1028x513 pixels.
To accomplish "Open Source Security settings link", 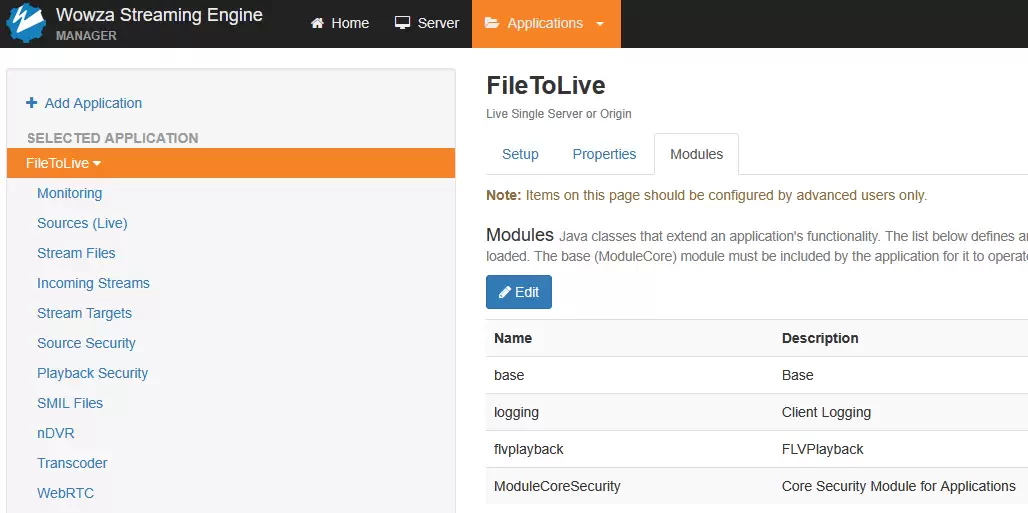I will click(x=87, y=343).
